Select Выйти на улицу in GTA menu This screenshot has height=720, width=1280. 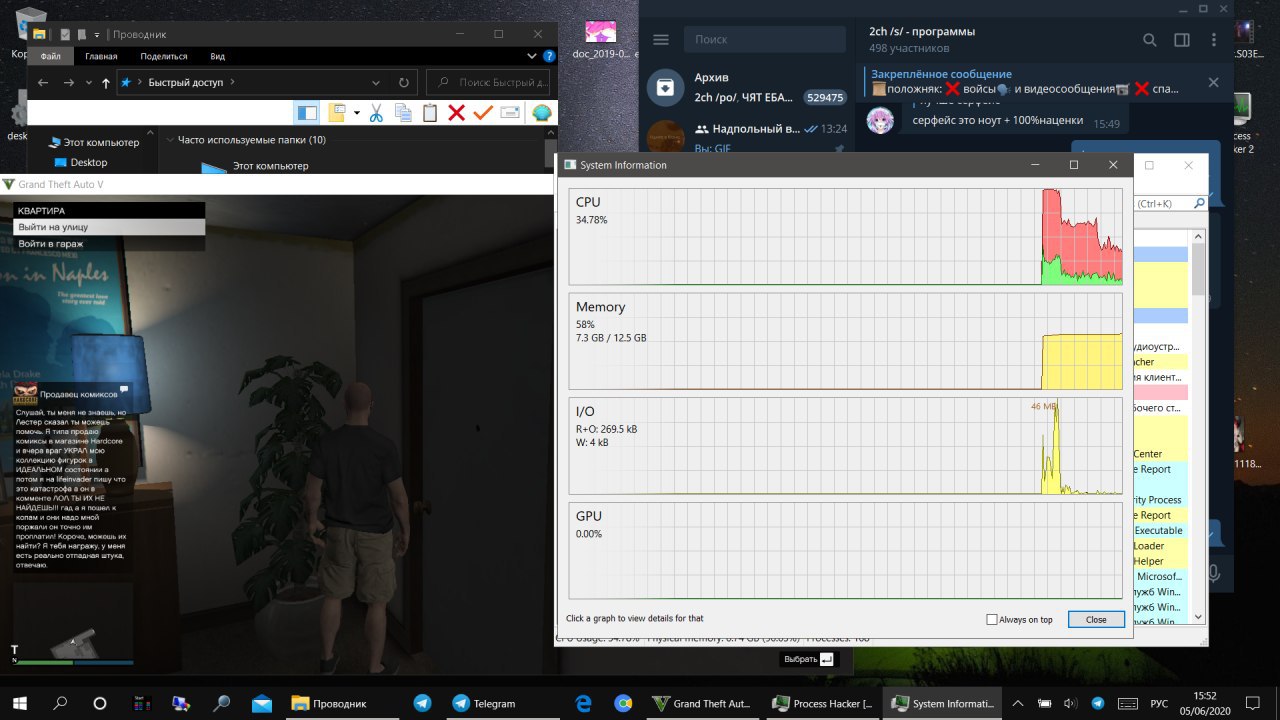(x=109, y=227)
